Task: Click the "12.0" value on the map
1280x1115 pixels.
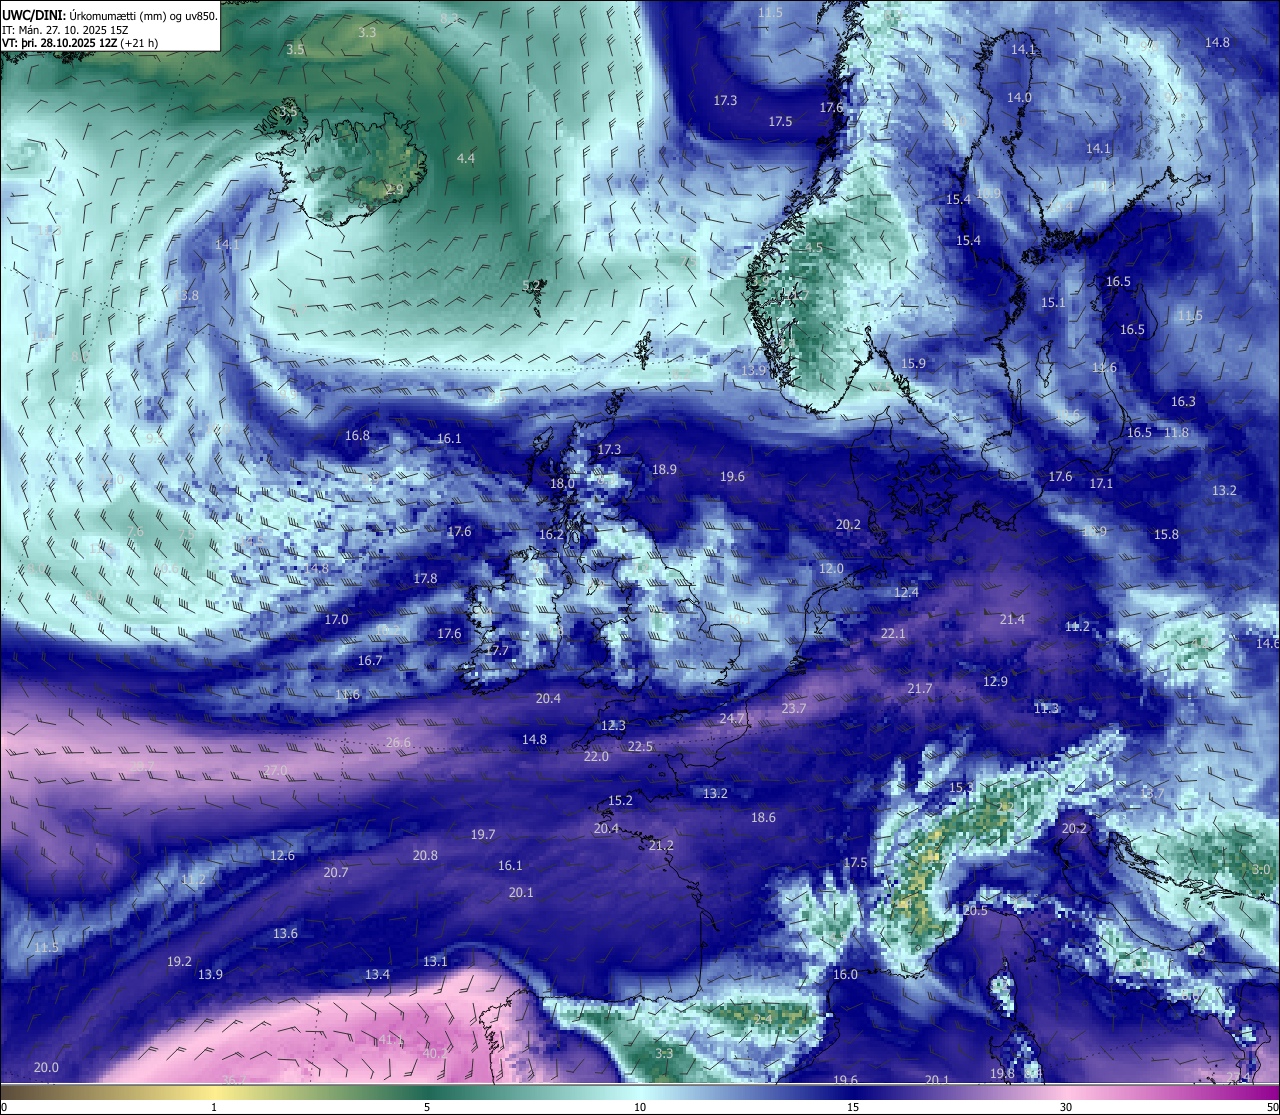Action: coord(831,568)
